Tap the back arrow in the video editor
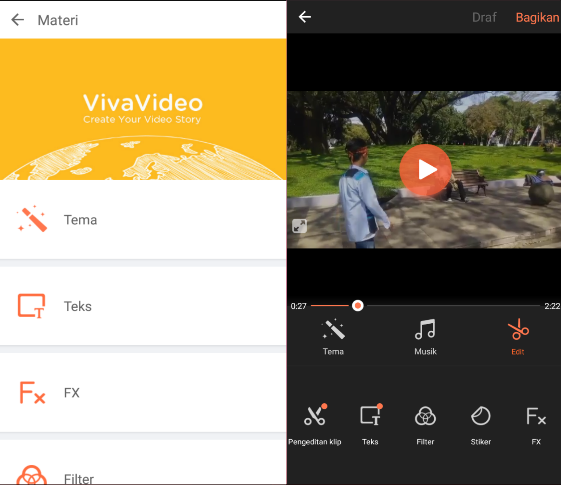 pyautogui.click(x=304, y=17)
